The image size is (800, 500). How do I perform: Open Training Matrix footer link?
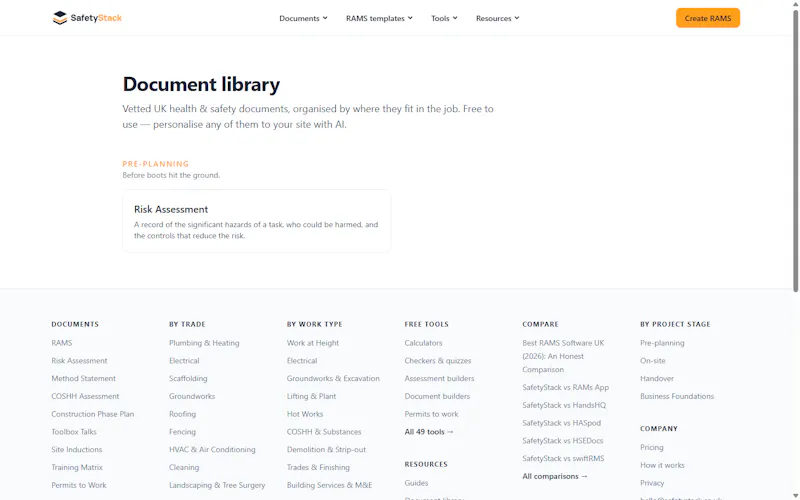tap(77, 467)
